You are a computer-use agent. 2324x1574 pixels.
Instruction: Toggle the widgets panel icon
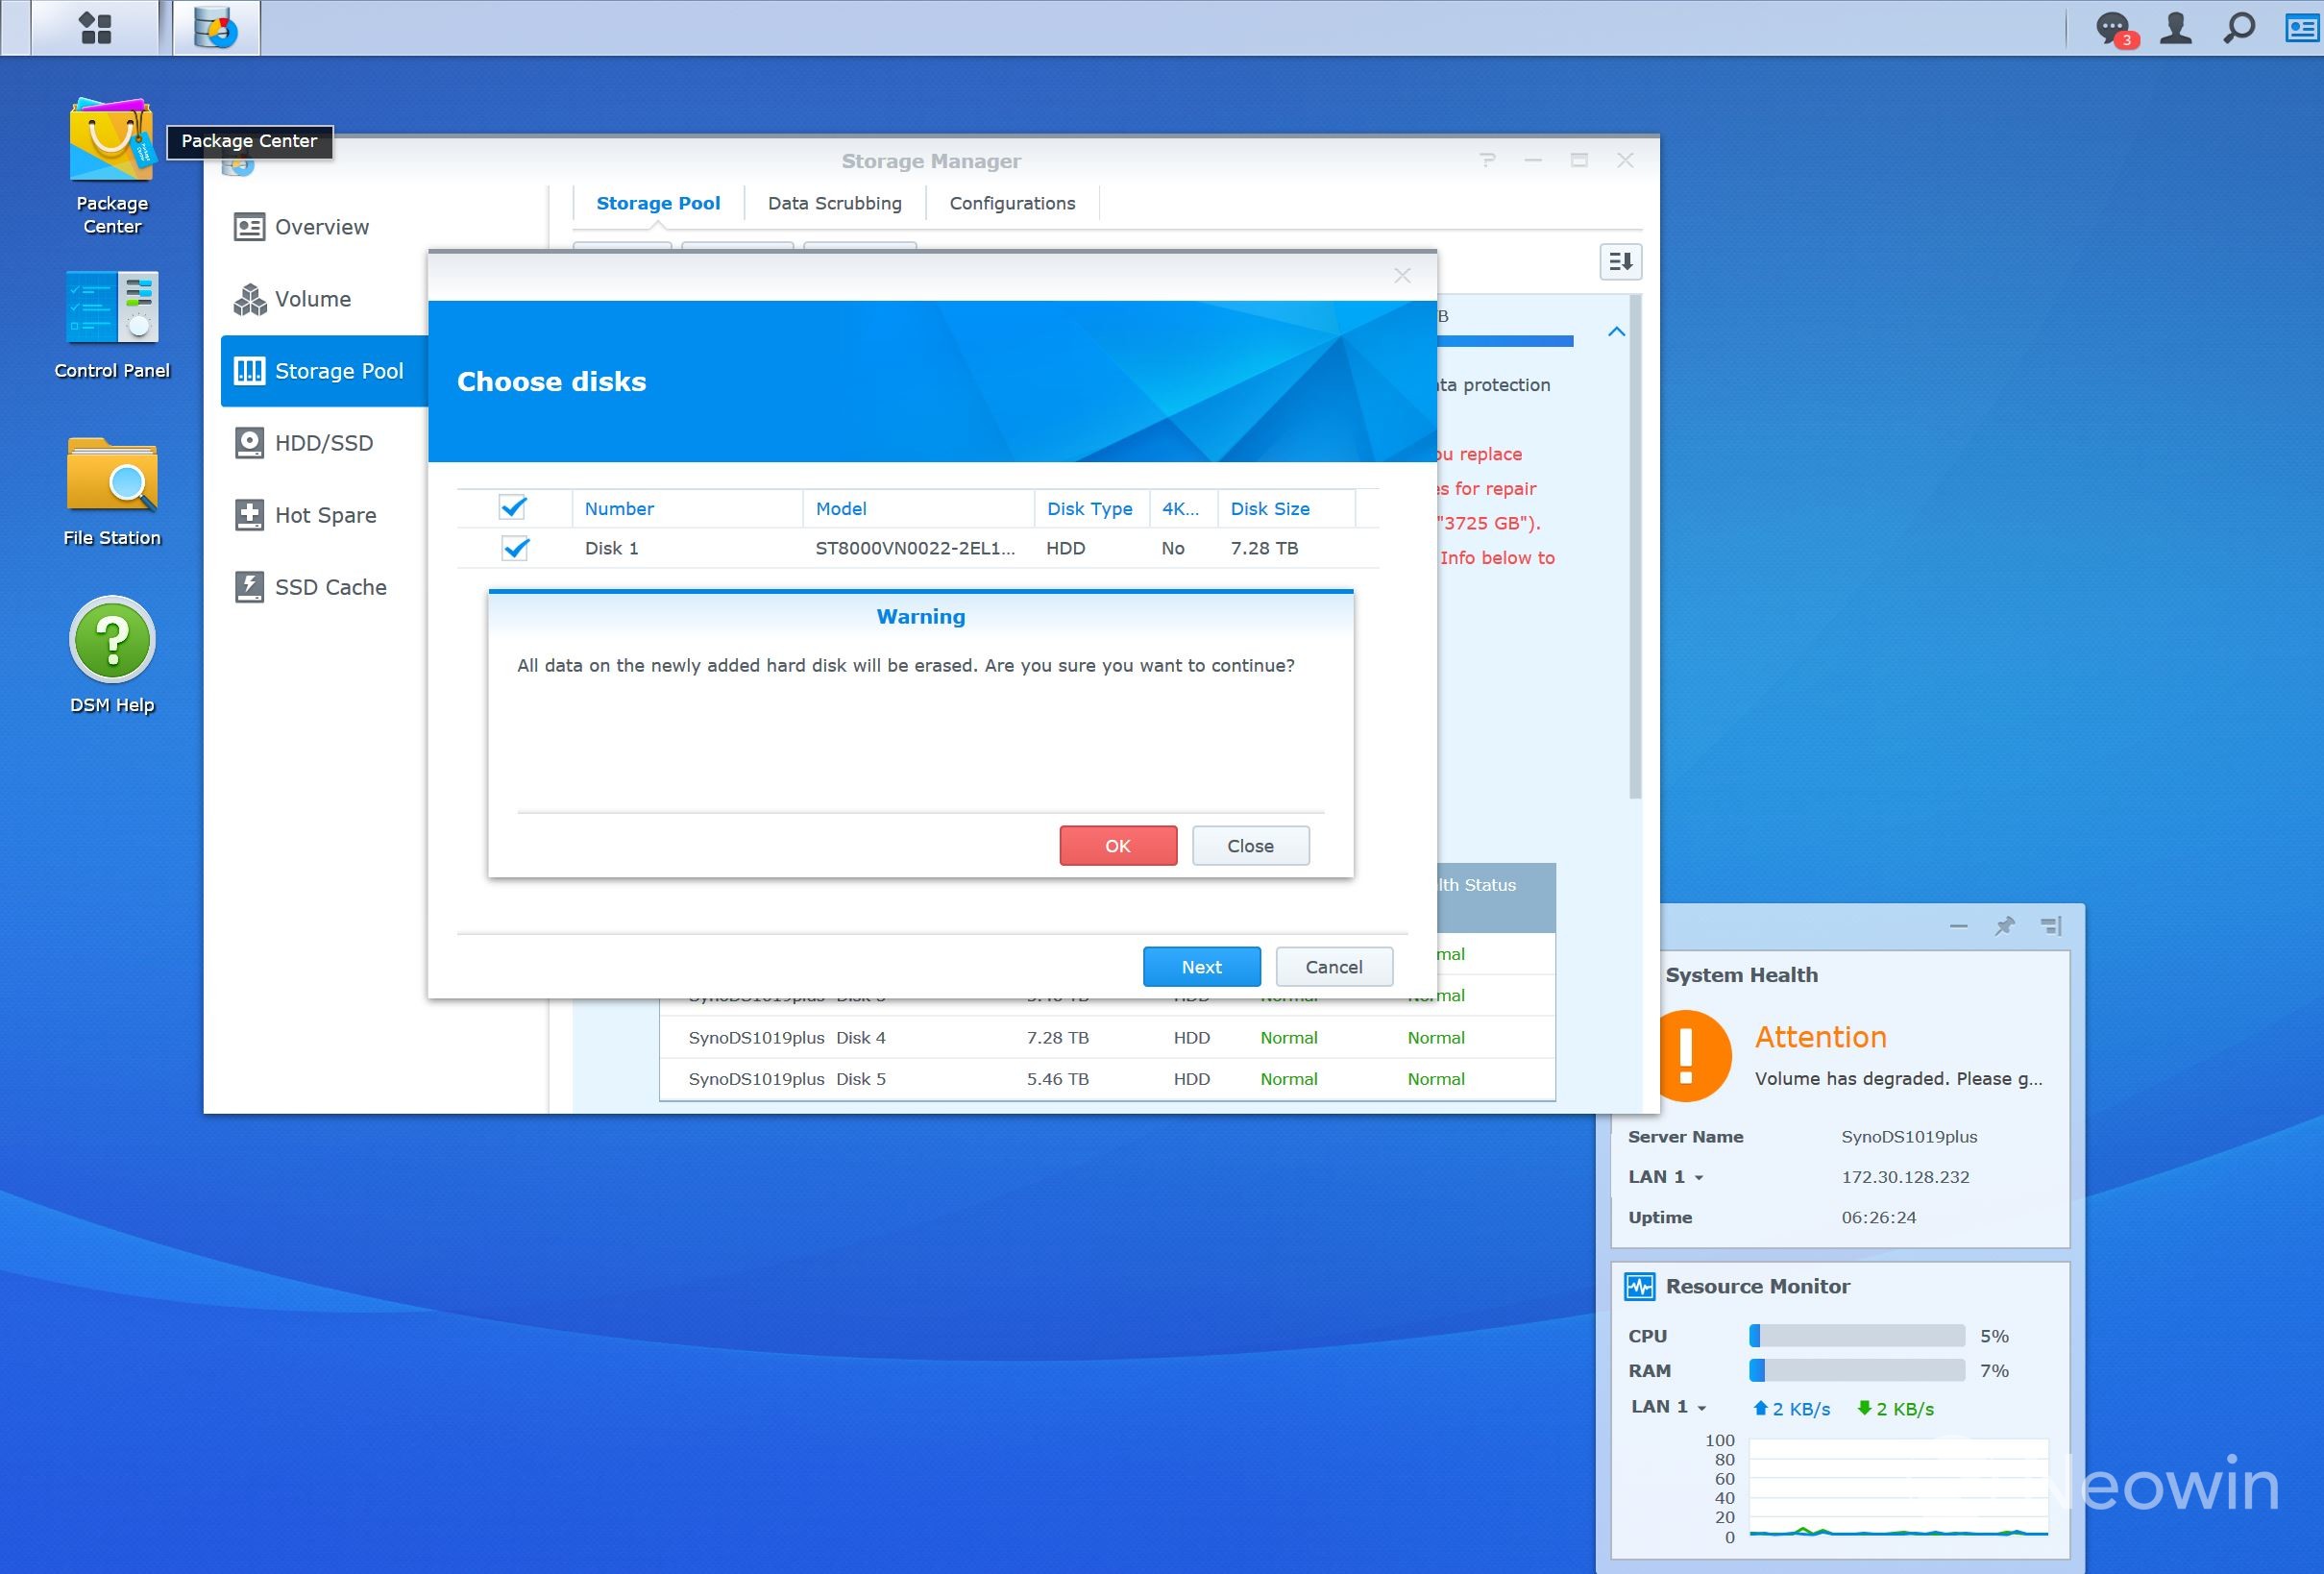[2302, 28]
